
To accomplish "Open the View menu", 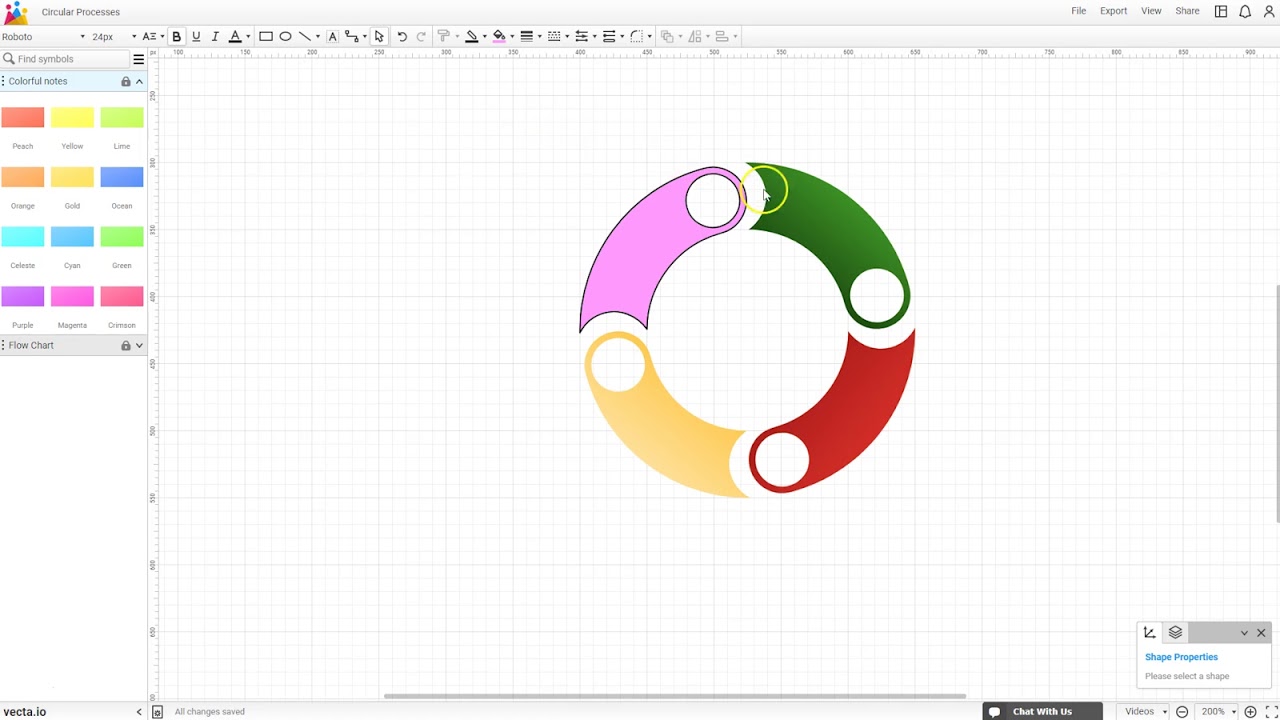I will [x=1152, y=11].
